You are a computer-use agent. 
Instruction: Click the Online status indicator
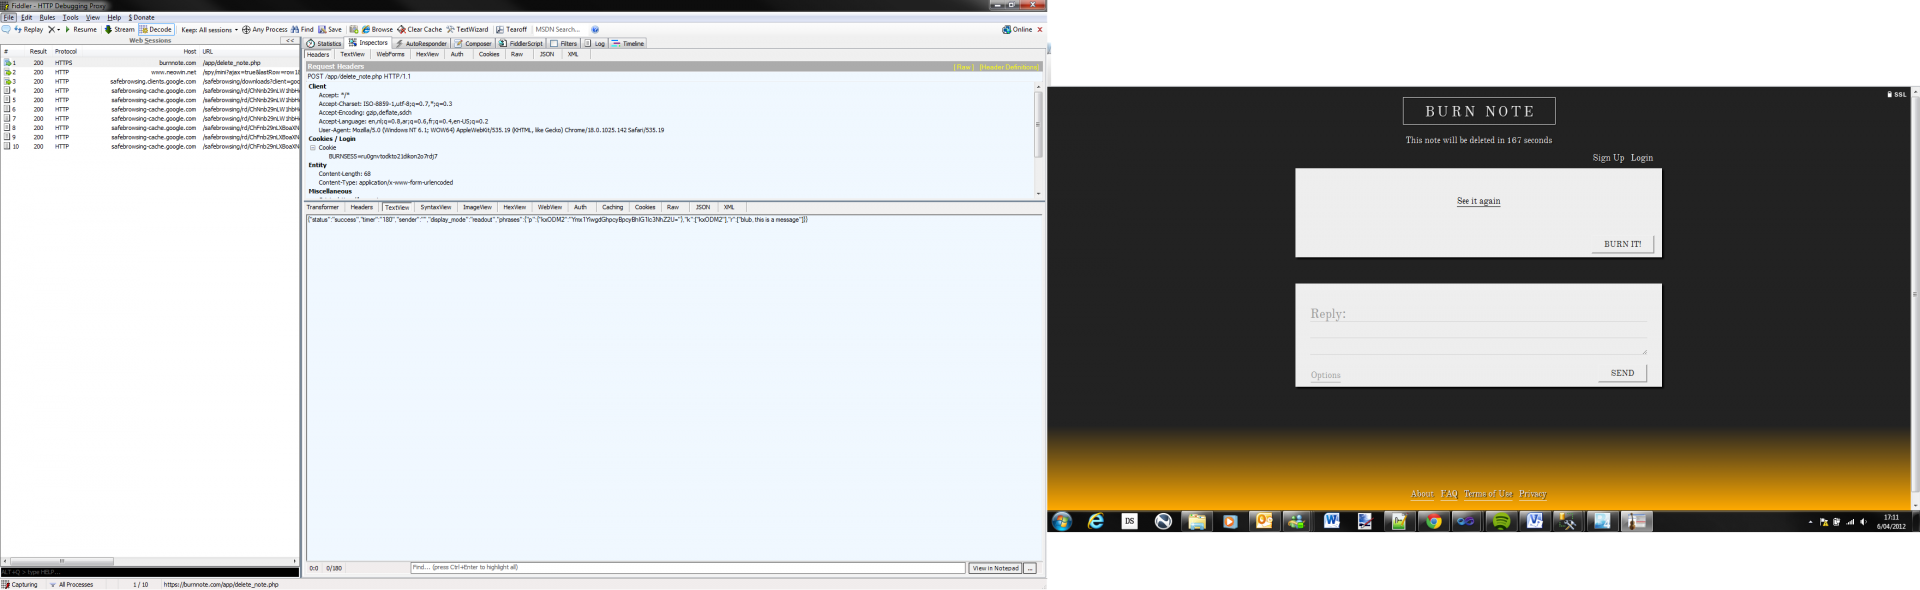point(1017,30)
